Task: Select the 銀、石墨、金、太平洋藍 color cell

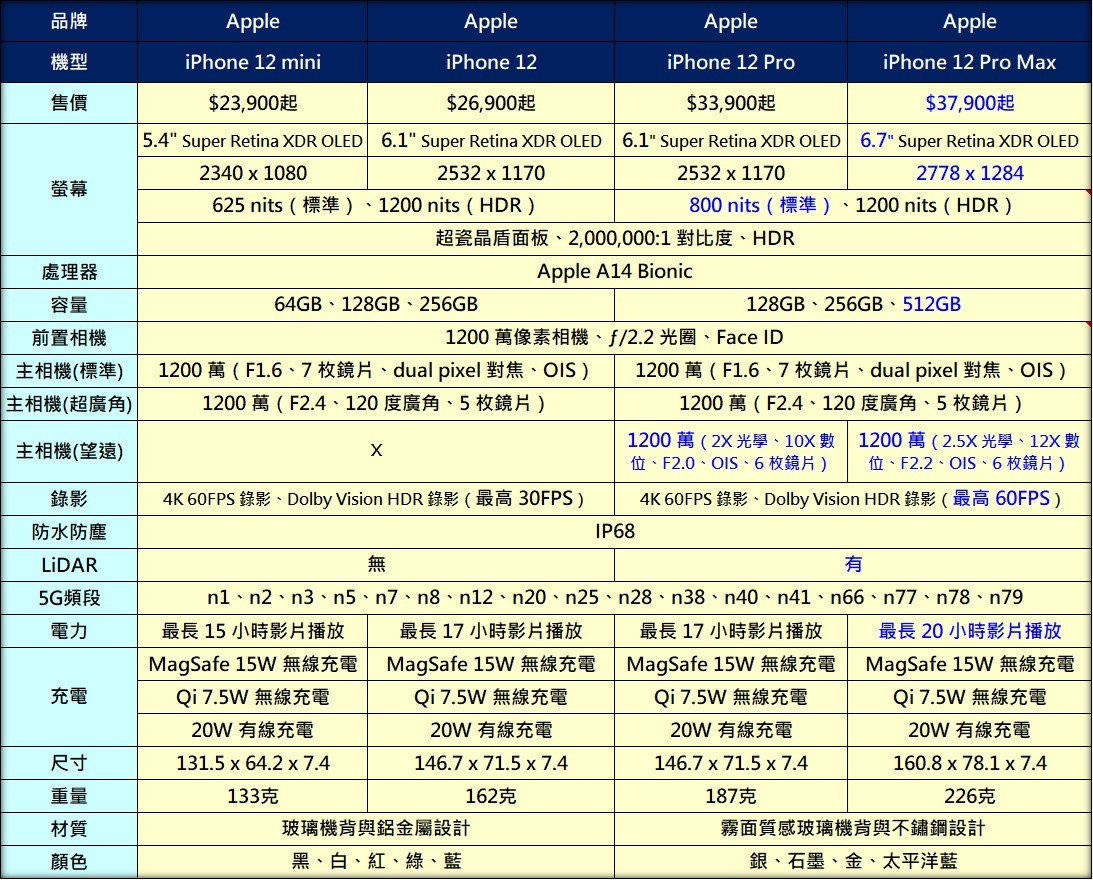Action: [x=853, y=862]
